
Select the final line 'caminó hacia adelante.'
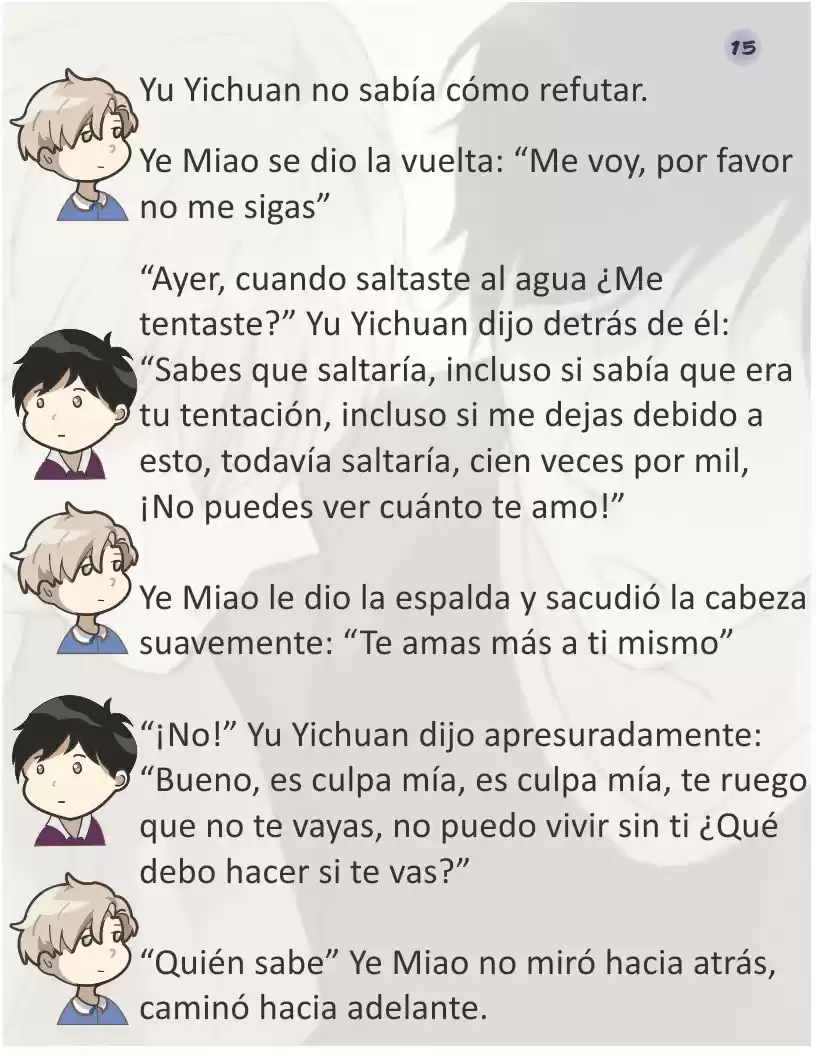(x=313, y=1008)
